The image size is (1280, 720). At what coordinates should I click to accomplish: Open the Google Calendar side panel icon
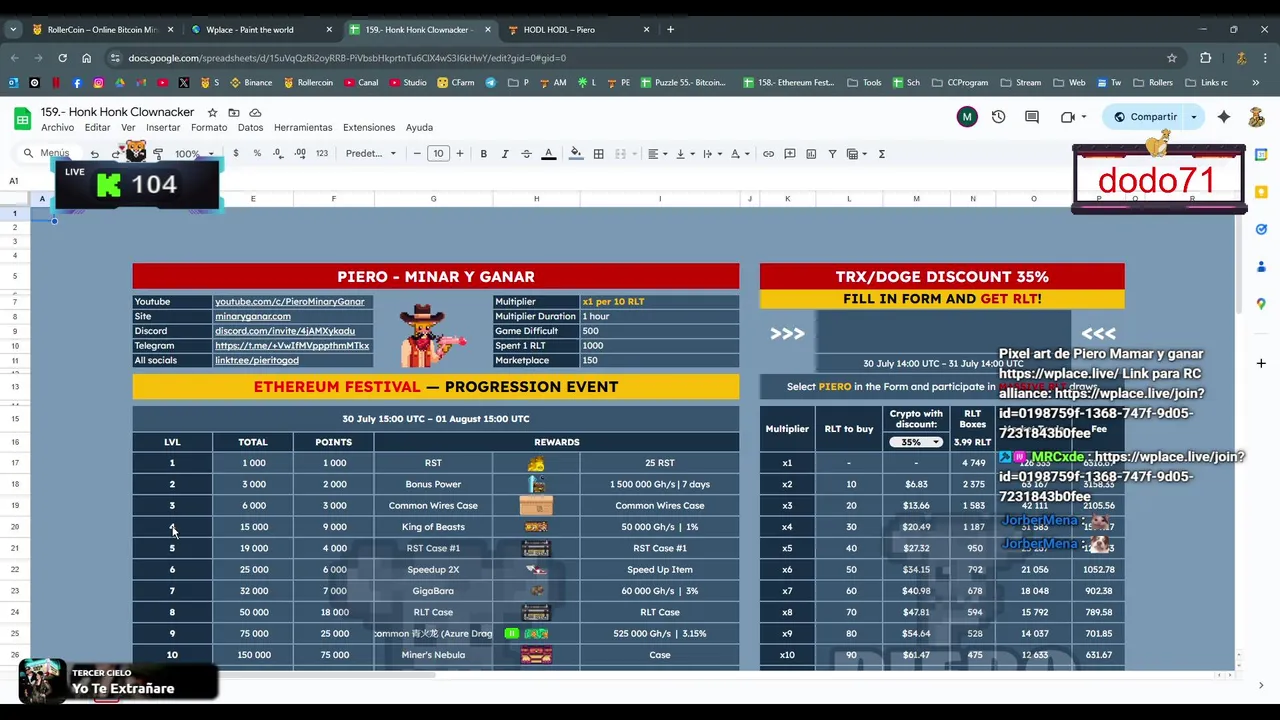[x=1261, y=155]
